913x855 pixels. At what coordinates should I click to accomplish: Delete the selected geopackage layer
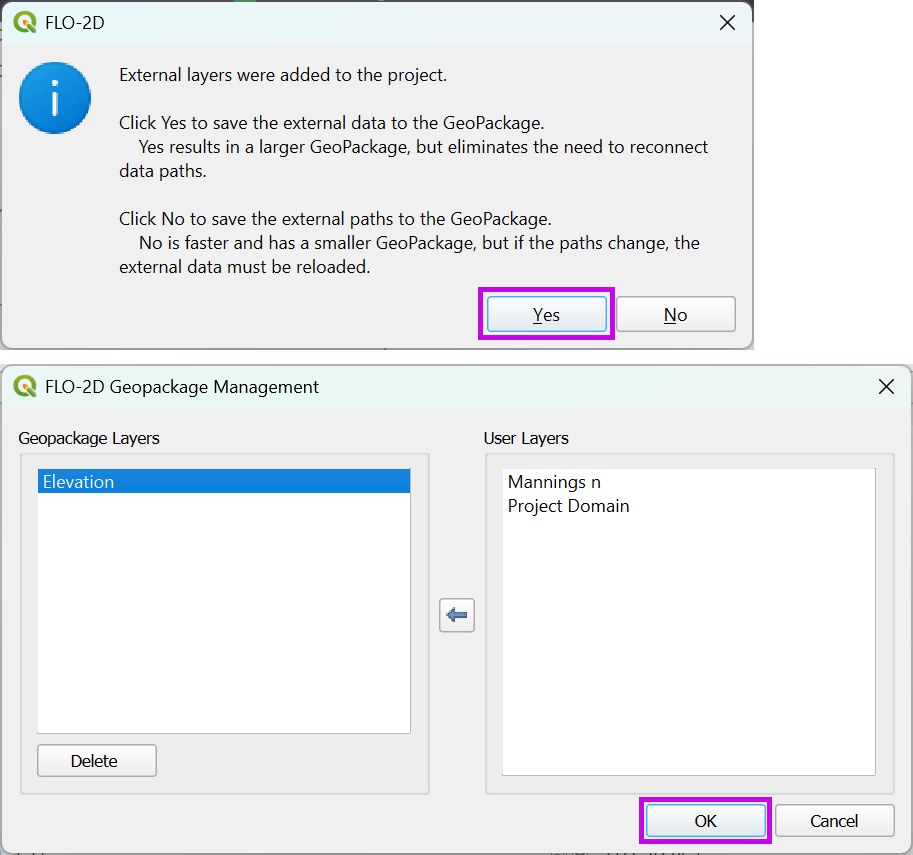tap(96, 761)
